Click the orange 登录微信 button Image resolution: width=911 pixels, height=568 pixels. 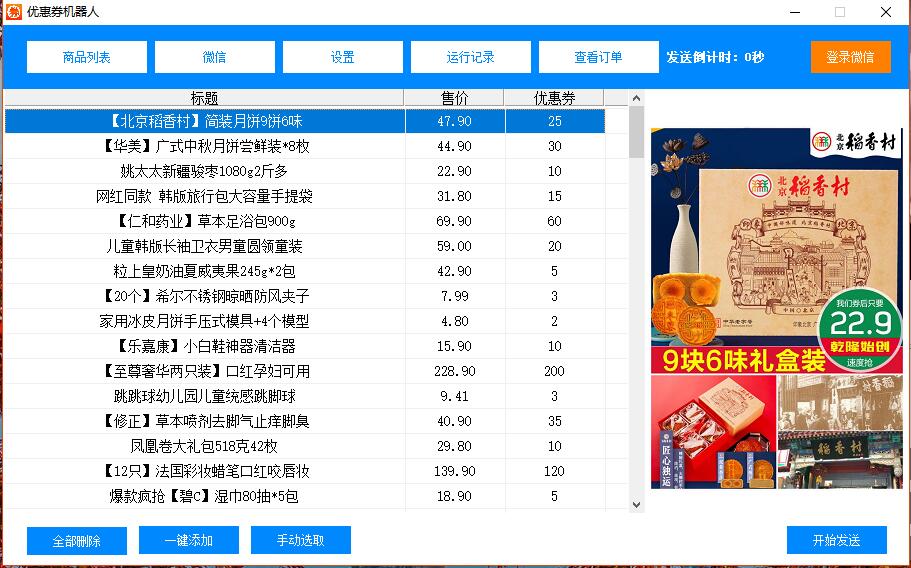click(851, 57)
